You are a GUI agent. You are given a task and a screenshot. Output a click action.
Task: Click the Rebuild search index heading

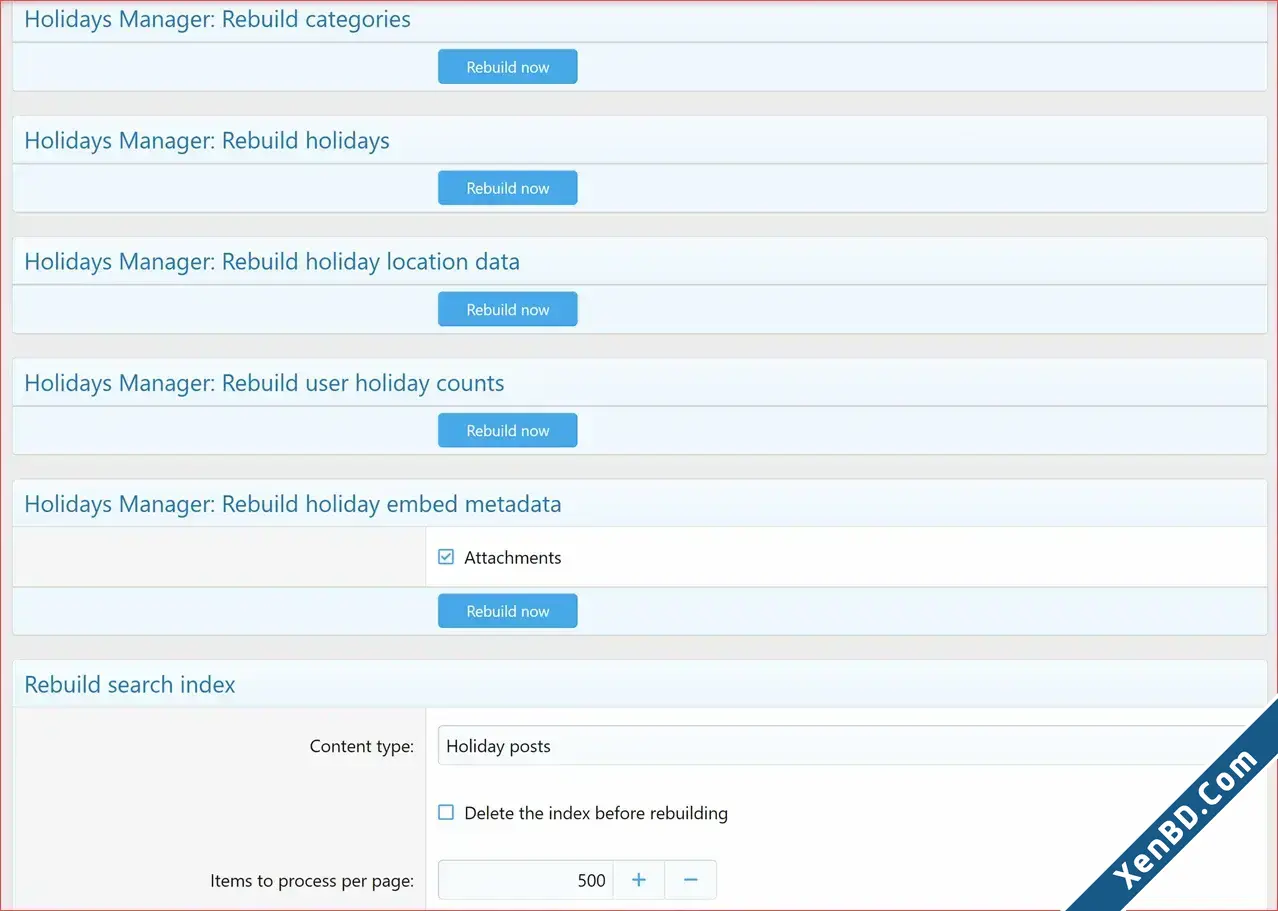130,685
